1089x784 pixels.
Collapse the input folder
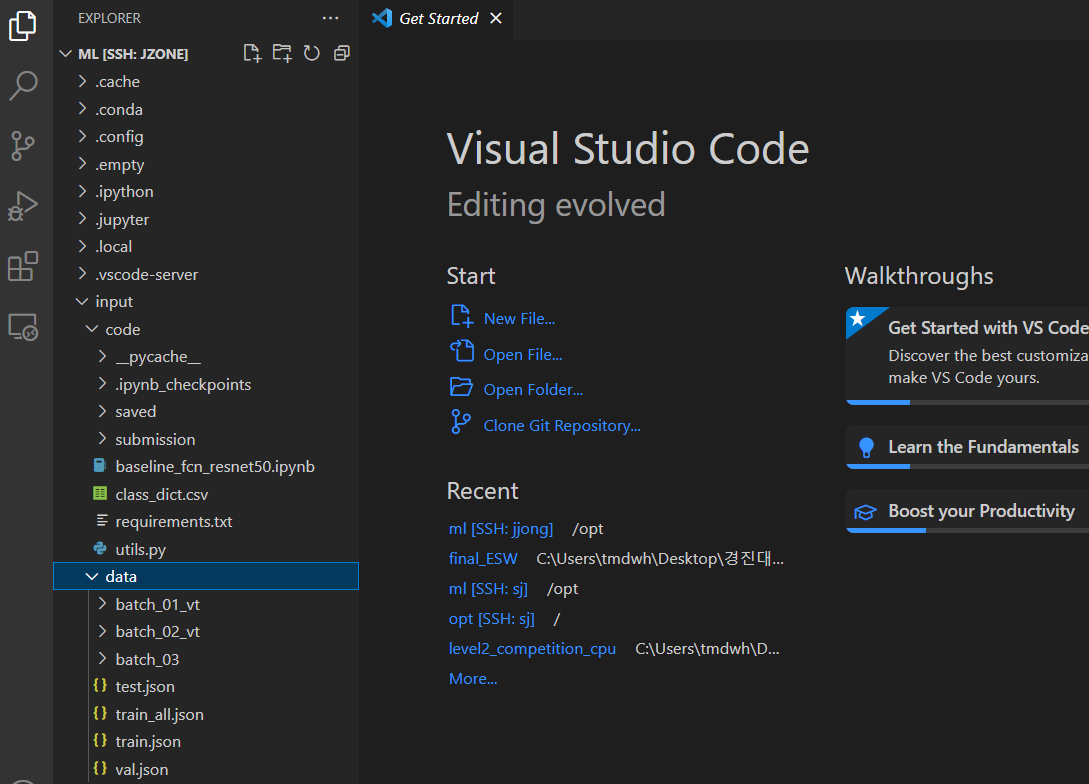[206, 301]
